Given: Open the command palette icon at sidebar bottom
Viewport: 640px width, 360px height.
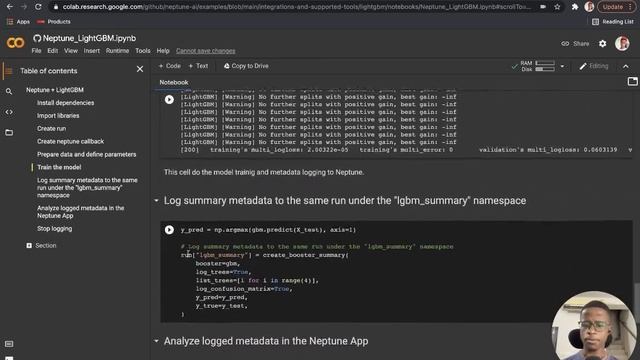Looking at the screenshot, I should pyautogui.click(x=9, y=344).
